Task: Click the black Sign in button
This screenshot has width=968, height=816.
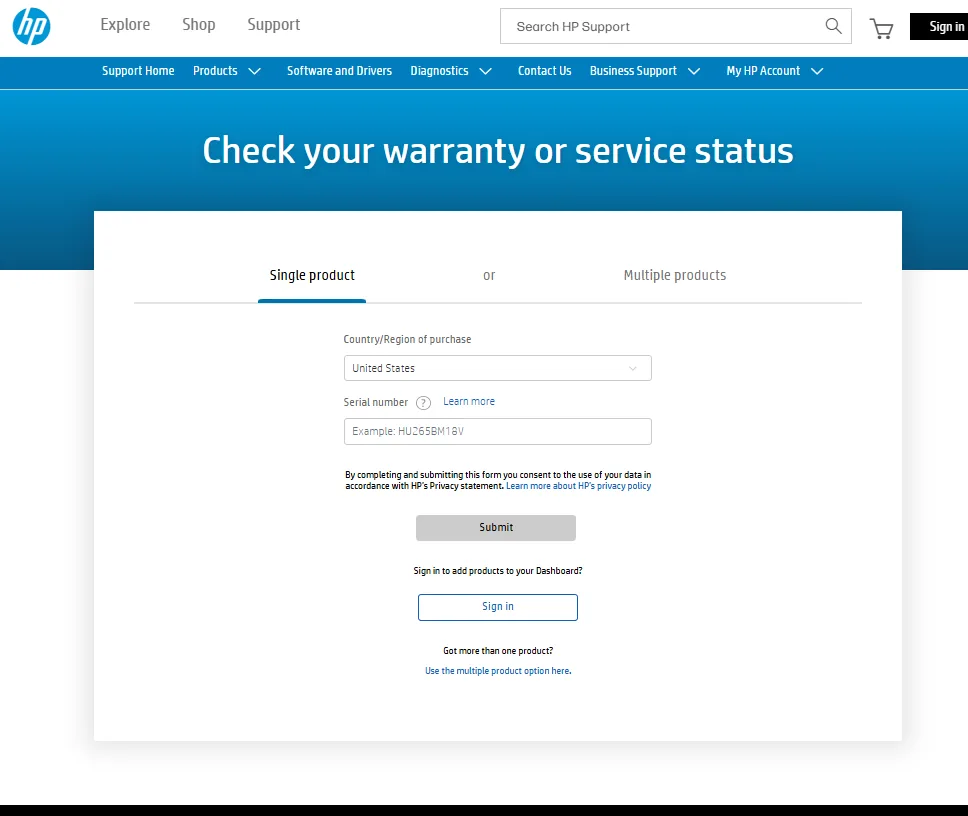Action: (x=939, y=27)
